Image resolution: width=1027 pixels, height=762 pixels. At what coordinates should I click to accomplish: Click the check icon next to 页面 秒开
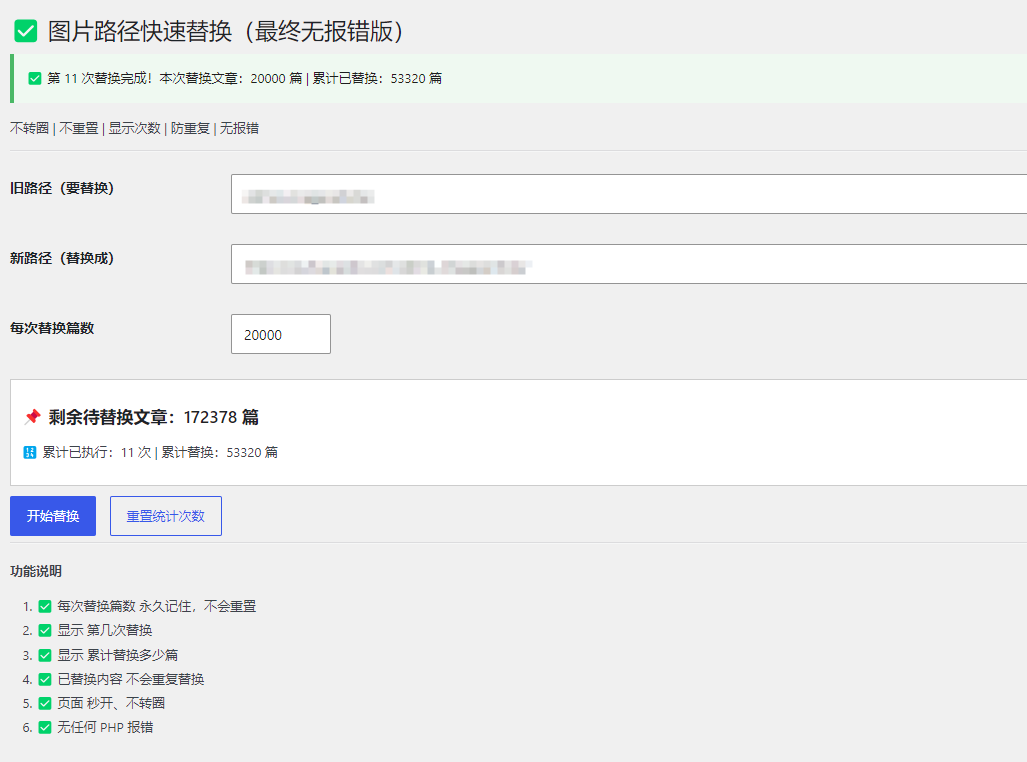pyautogui.click(x=45, y=703)
